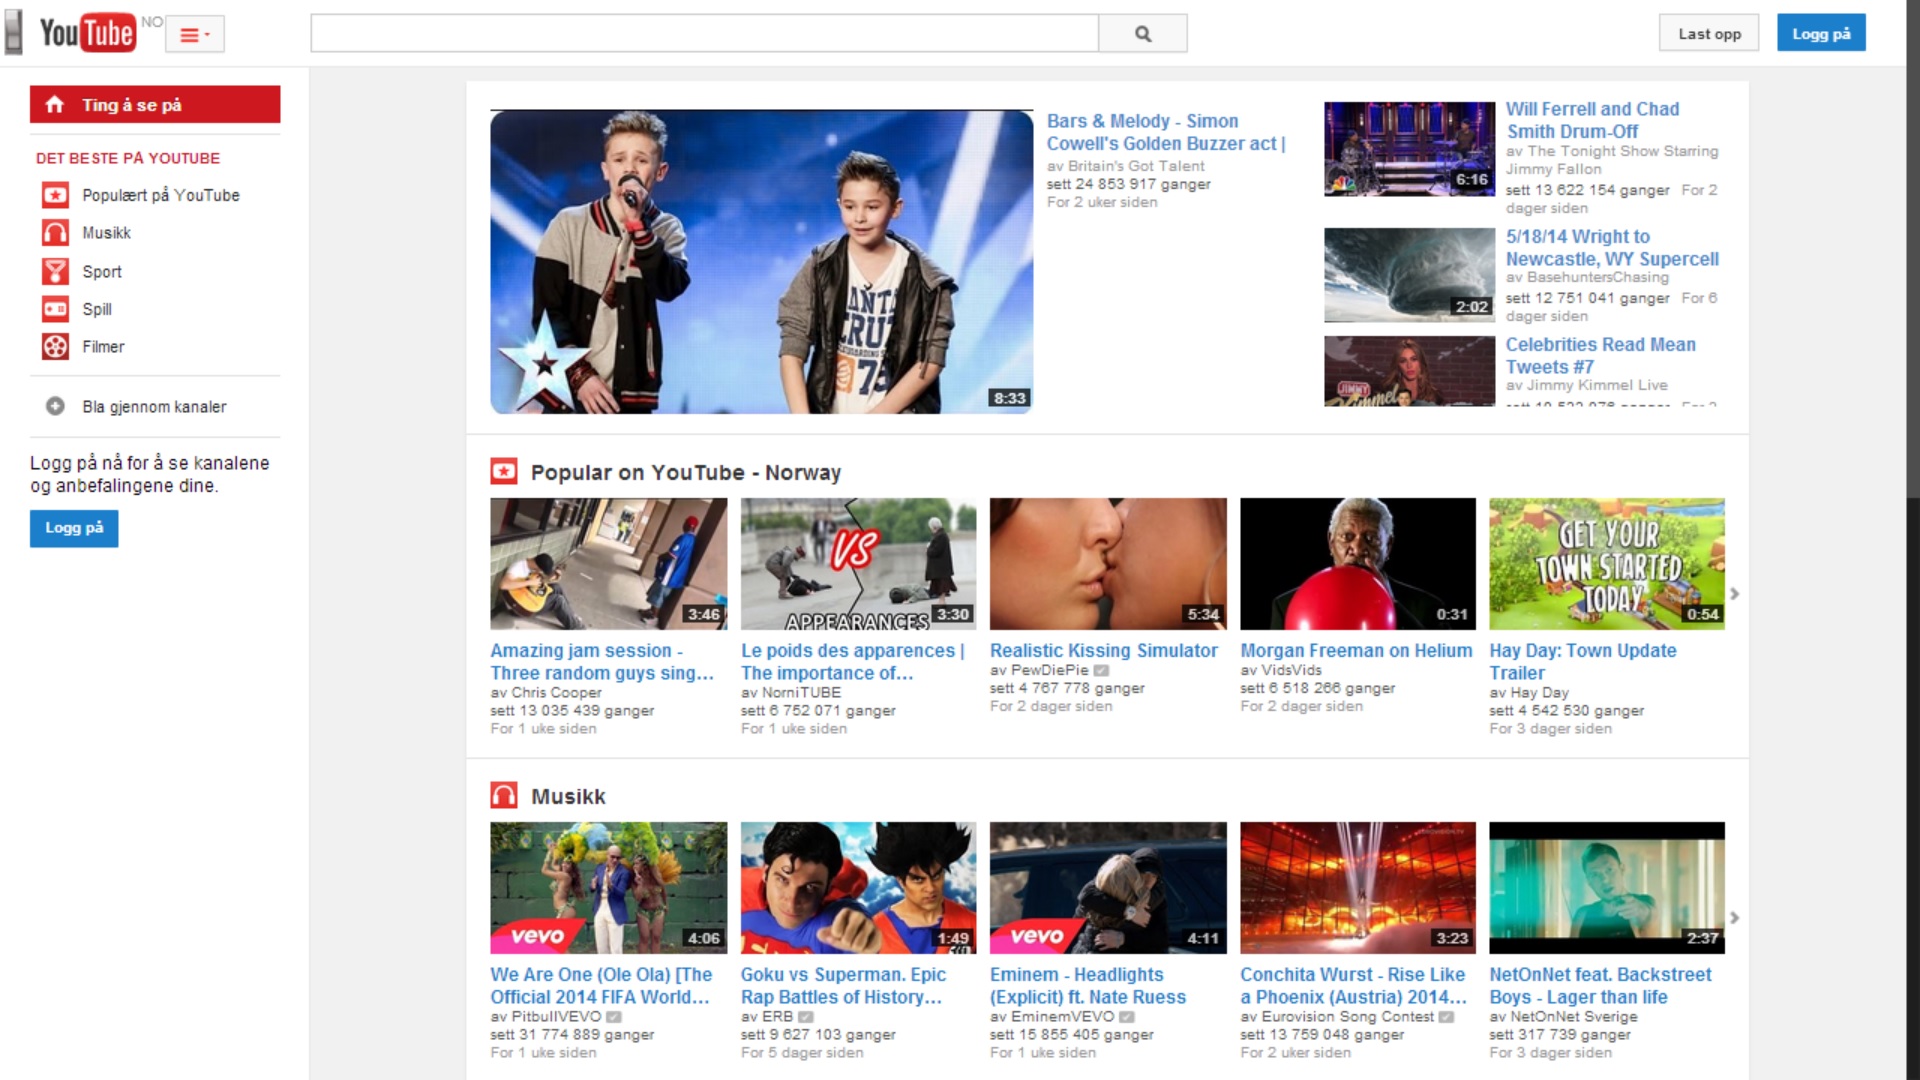1920x1080 pixels.
Task: Click the Musikk section heading
Action: click(568, 796)
